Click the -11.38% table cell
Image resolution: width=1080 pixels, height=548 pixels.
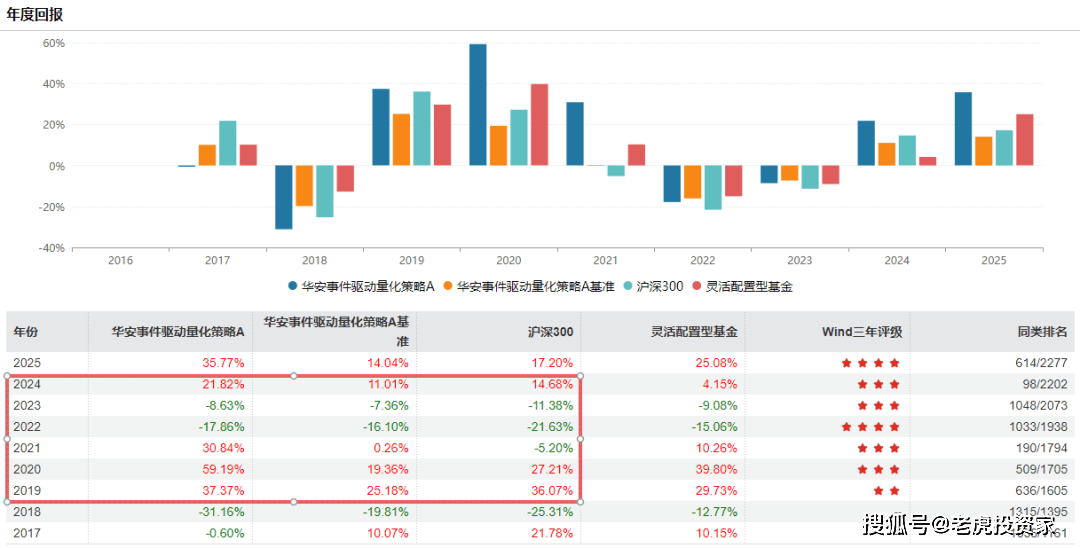coord(550,405)
